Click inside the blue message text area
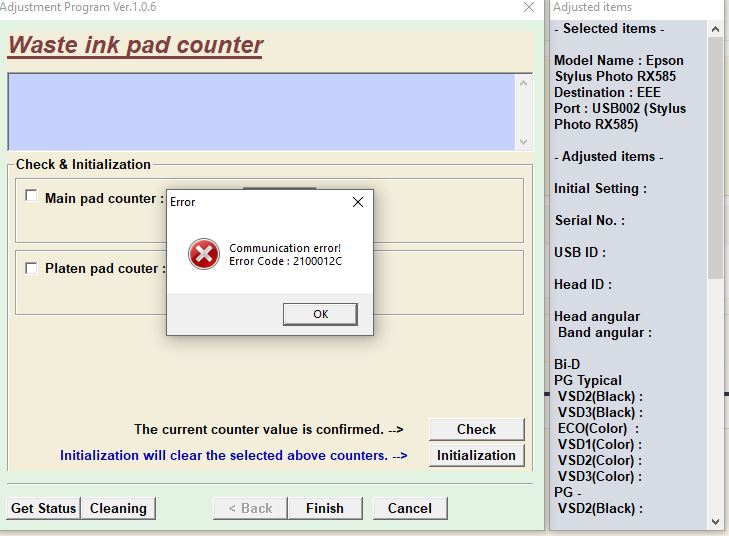The width and height of the screenshot is (729, 536). [x=260, y=111]
